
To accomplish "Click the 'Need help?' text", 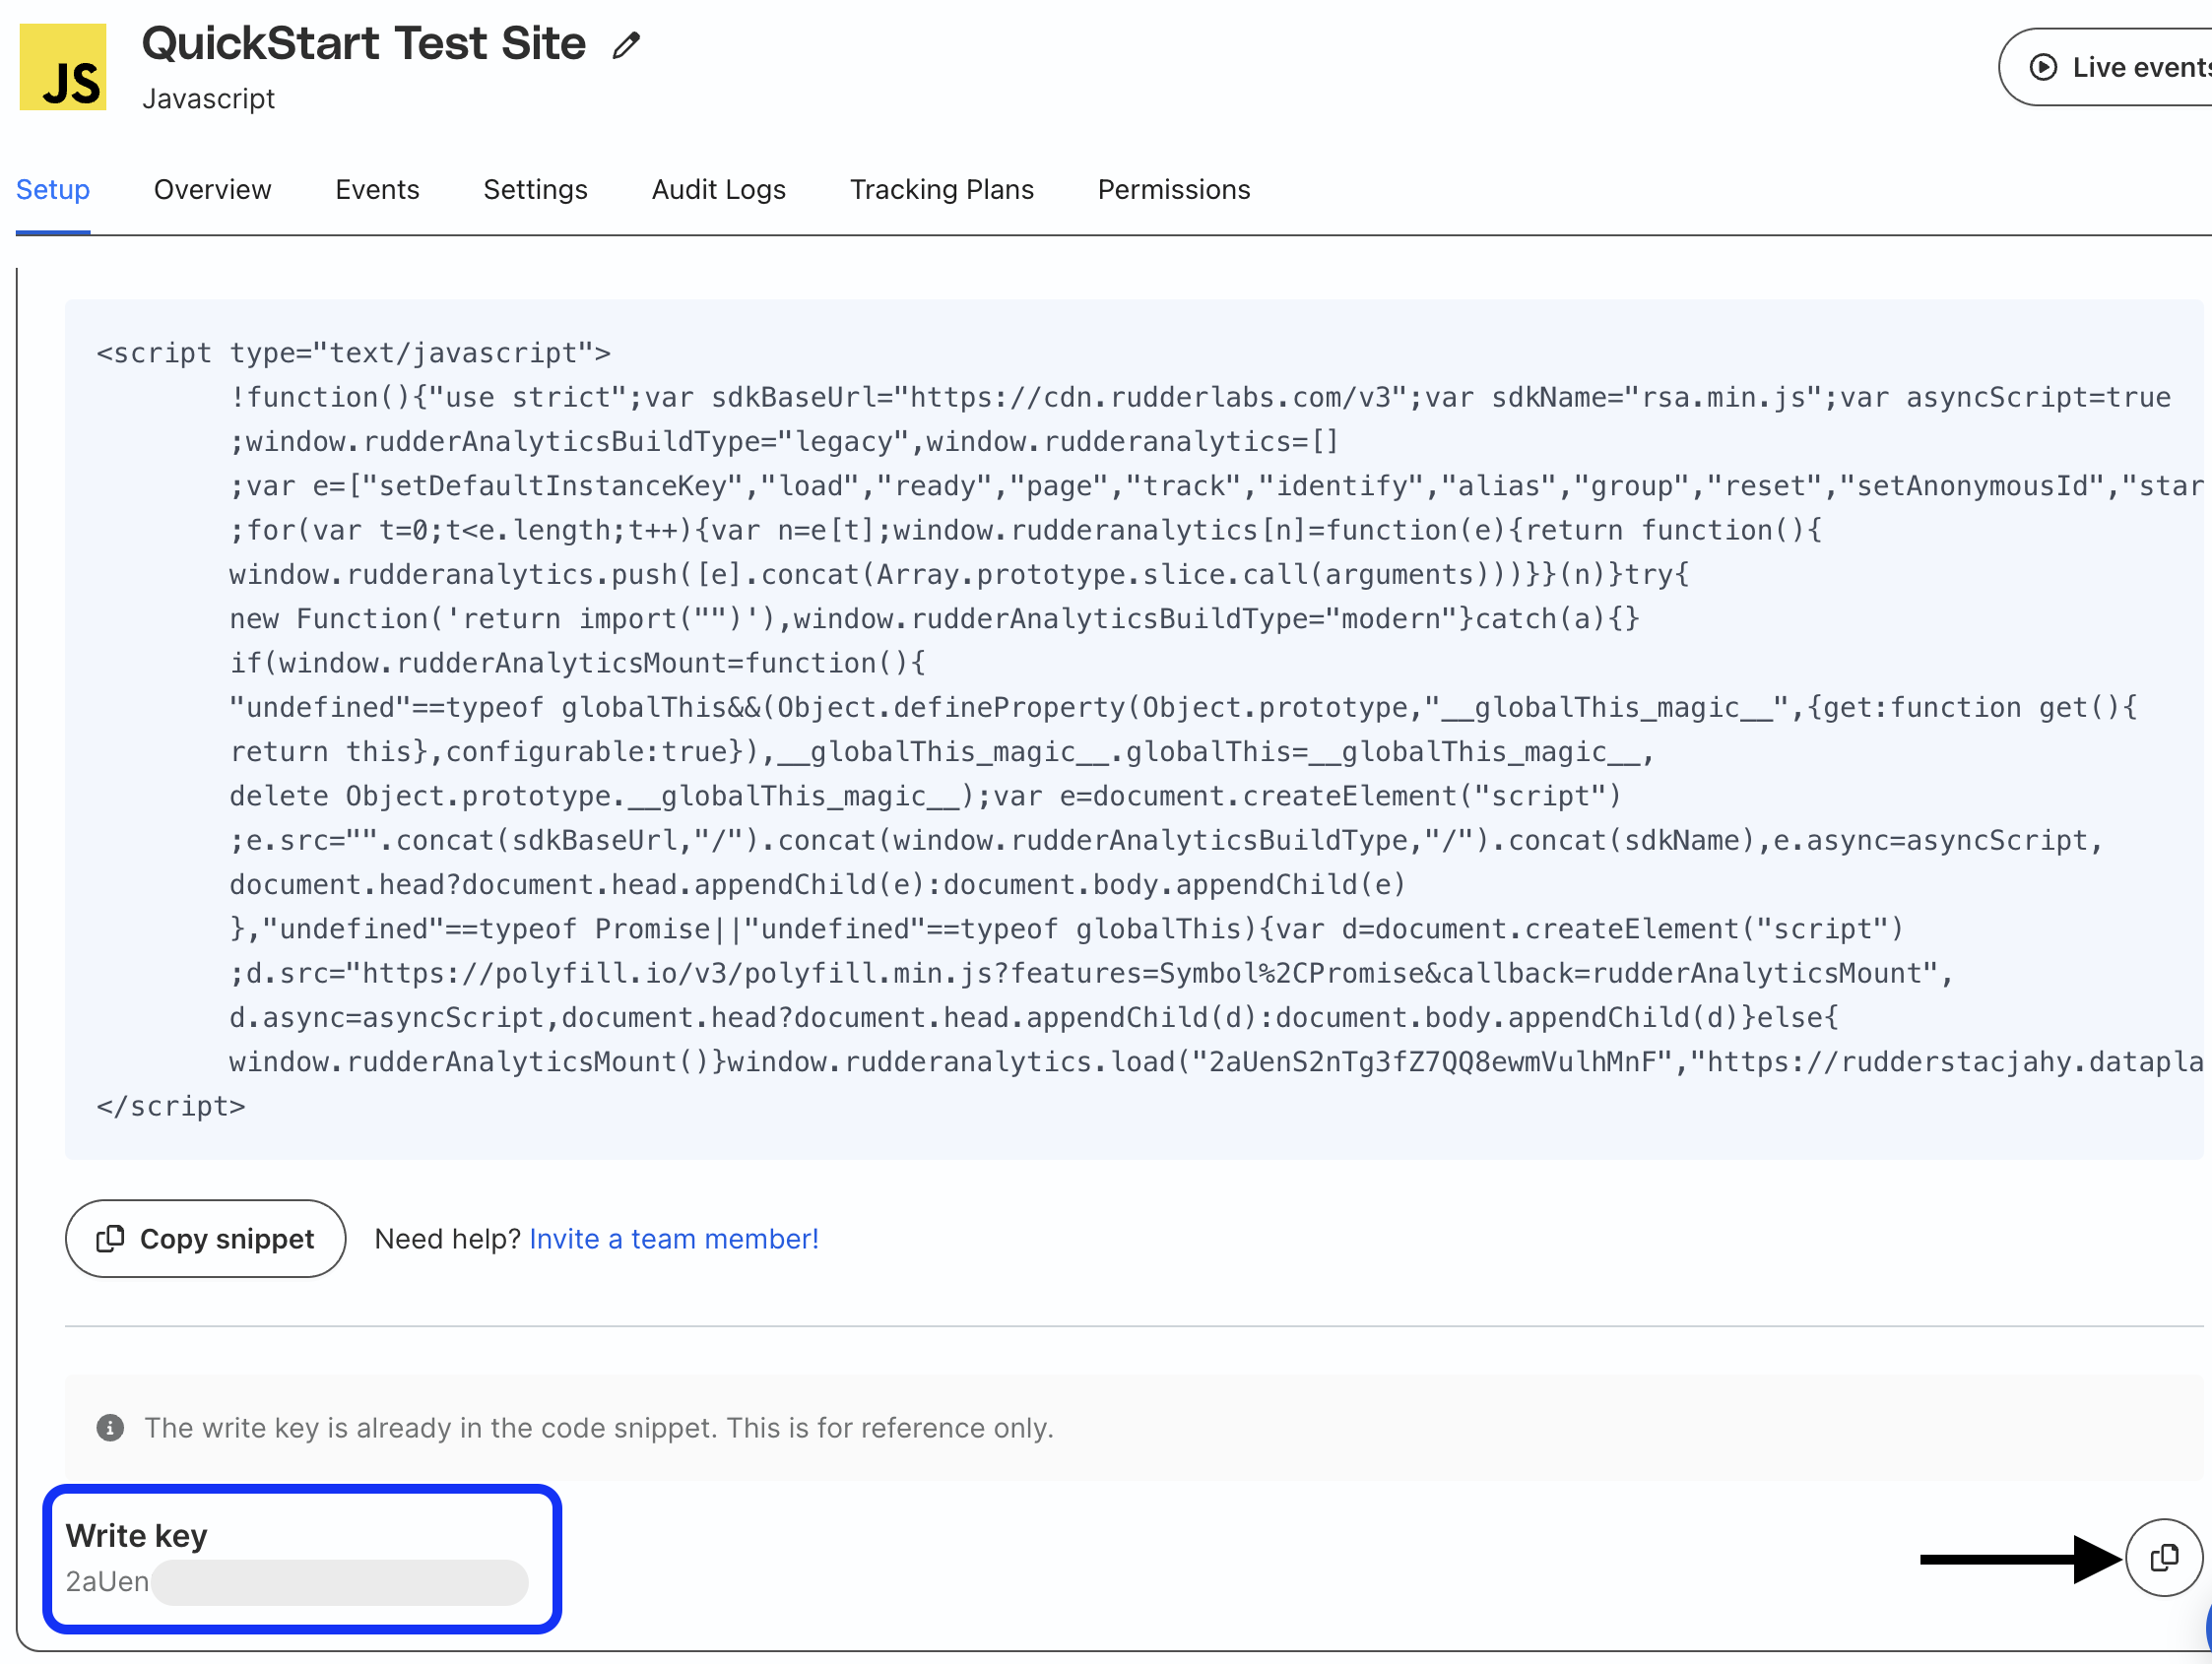I will pyautogui.click(x=448, y=1238).
